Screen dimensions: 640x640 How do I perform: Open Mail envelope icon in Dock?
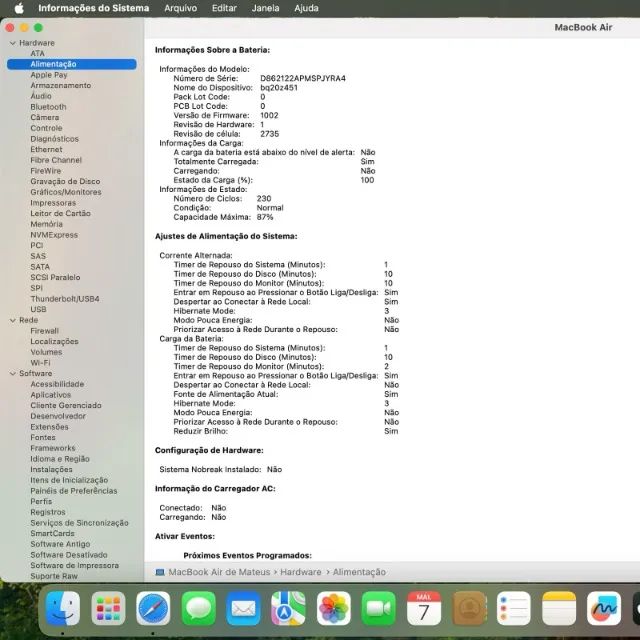click(243, 608)
